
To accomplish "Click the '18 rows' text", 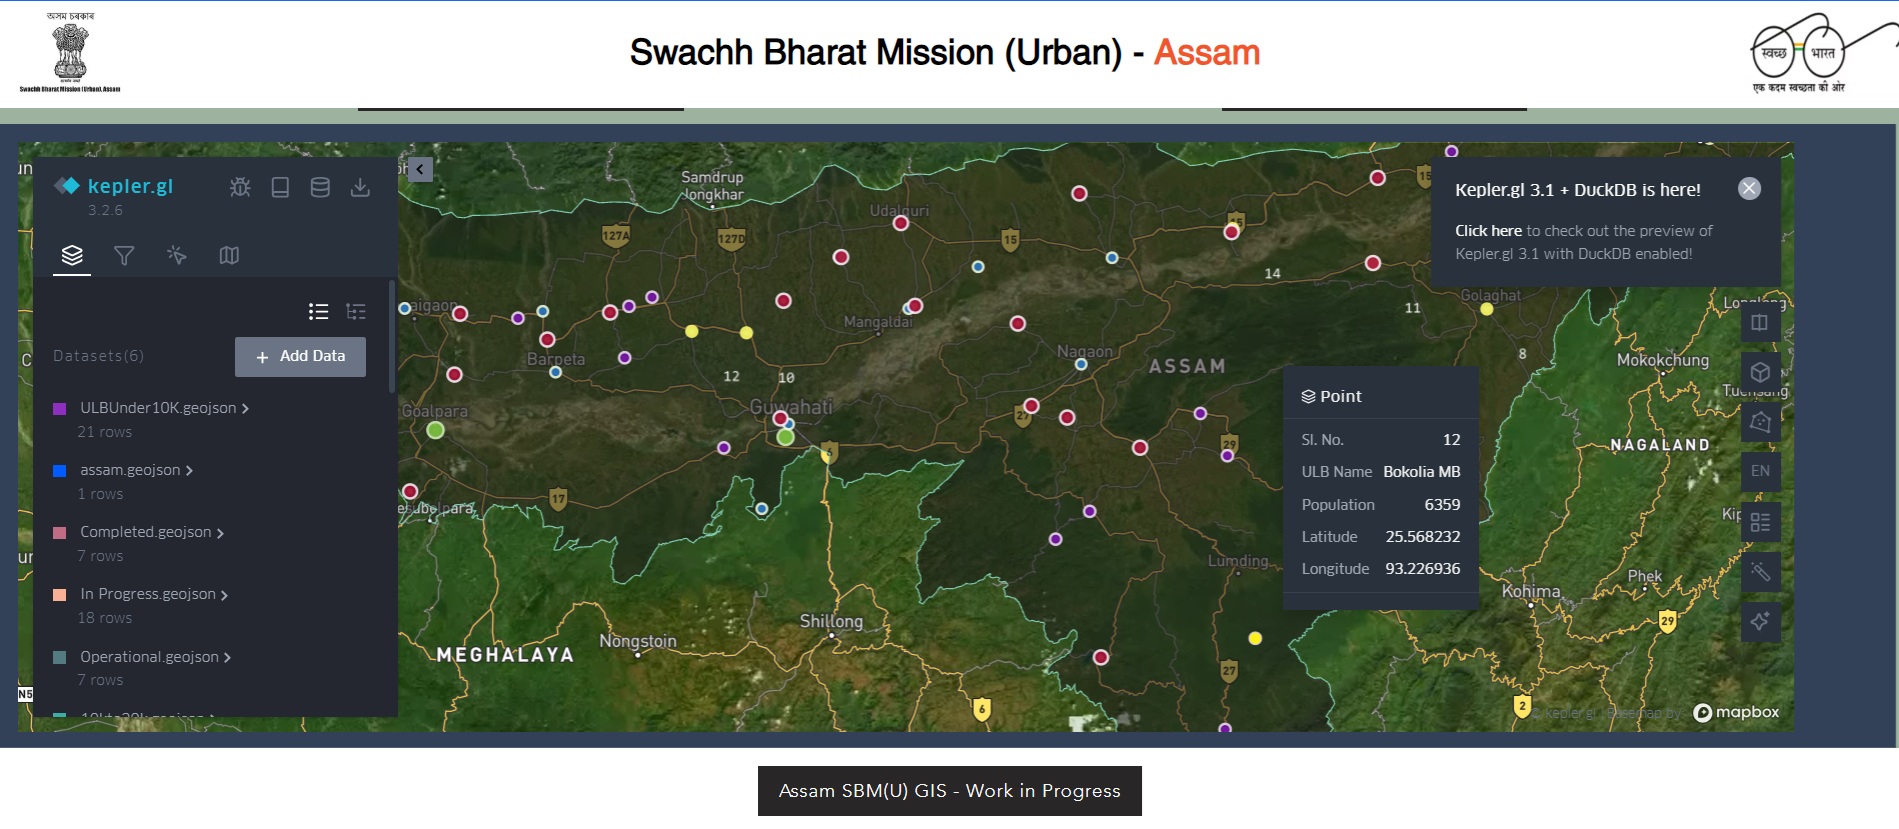I will [x=105, y=618].
